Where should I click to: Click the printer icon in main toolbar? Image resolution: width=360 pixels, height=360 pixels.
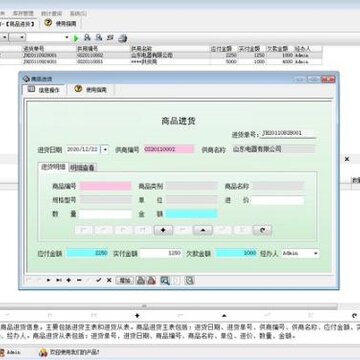[123, 38]
